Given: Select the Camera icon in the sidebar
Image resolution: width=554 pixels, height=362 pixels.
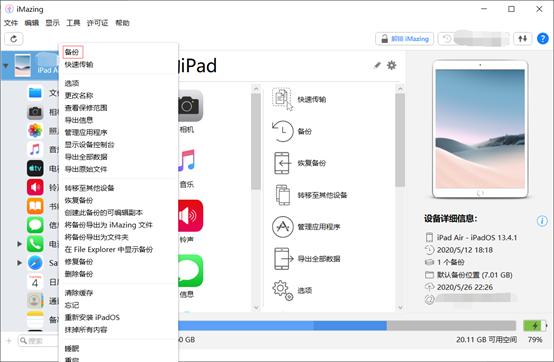Looking at the screenshot, I should click(x=35, y=112).
